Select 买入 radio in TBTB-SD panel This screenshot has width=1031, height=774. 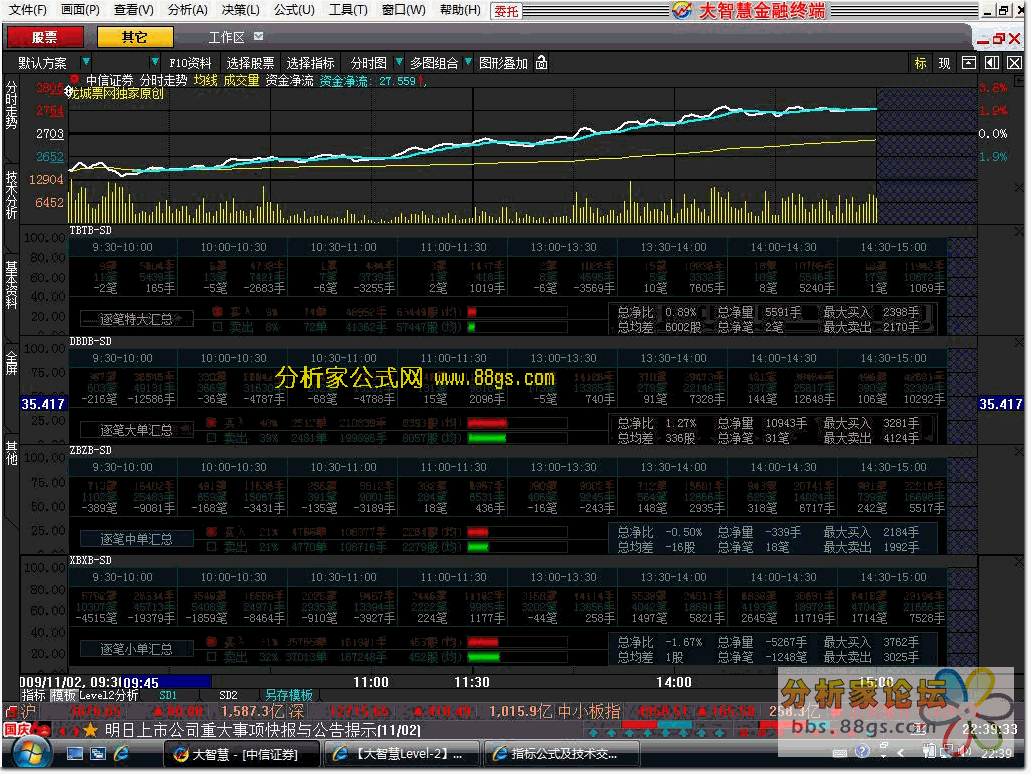pos(217,312)
